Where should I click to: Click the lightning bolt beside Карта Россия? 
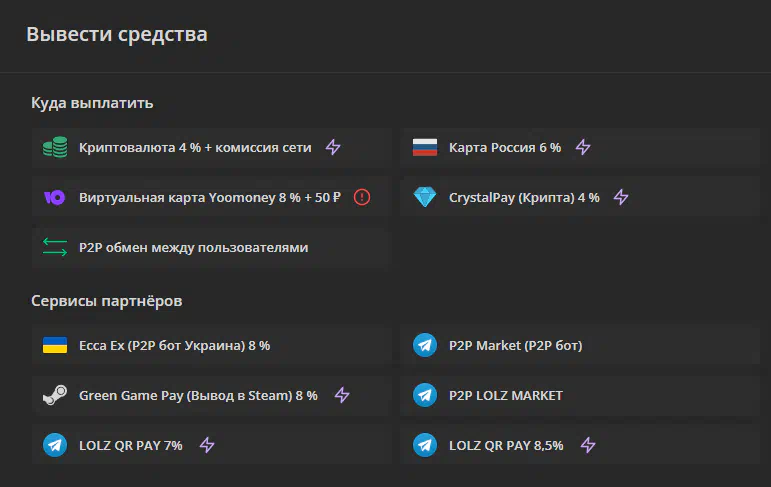pos(583,147)
